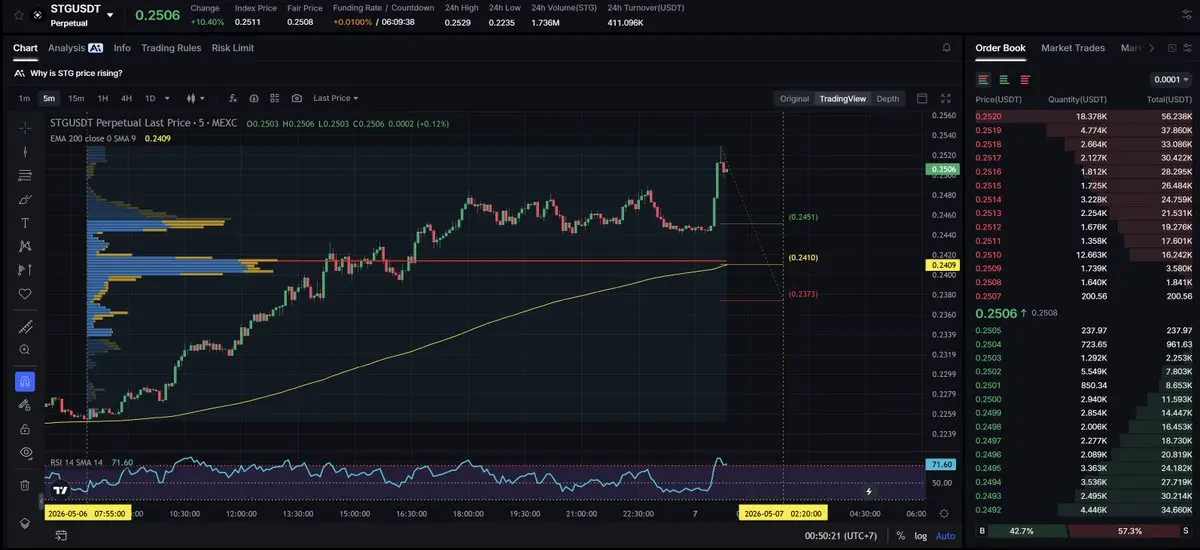The image size is (1200, 550).
Task: Select the 5m timeframe
Action: pos(49,98)
